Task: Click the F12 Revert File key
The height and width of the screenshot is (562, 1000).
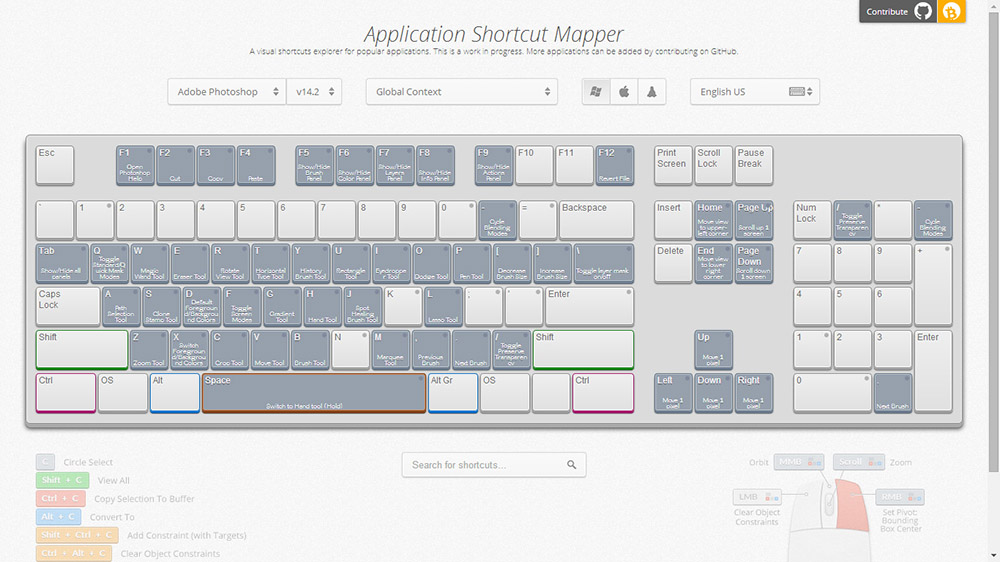Action: (x=615, y=165)
